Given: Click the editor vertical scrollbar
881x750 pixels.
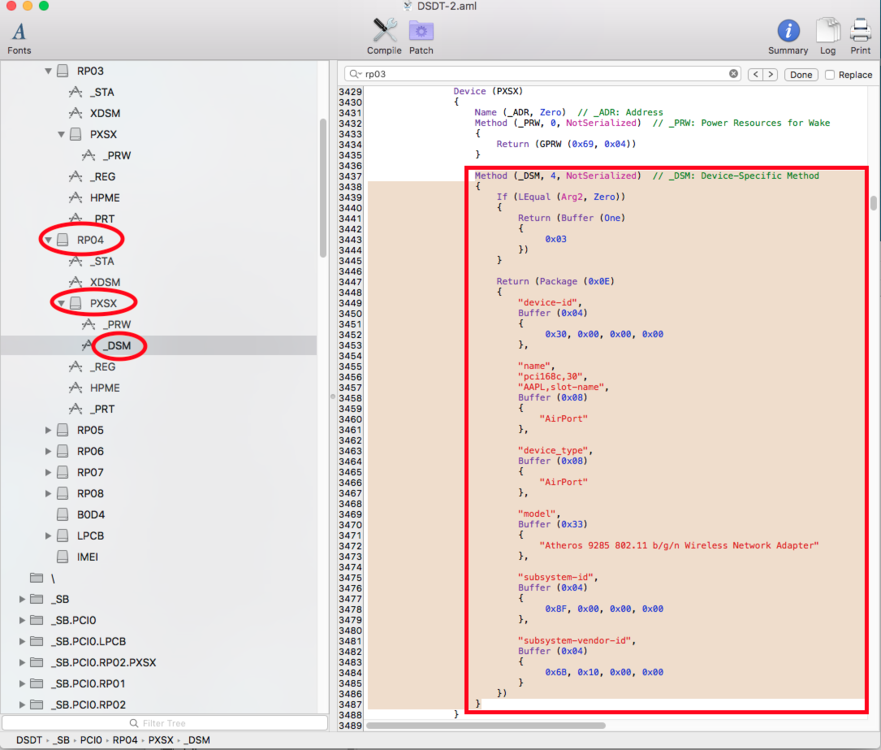Looking at the screenshot, I should point(873,203).
